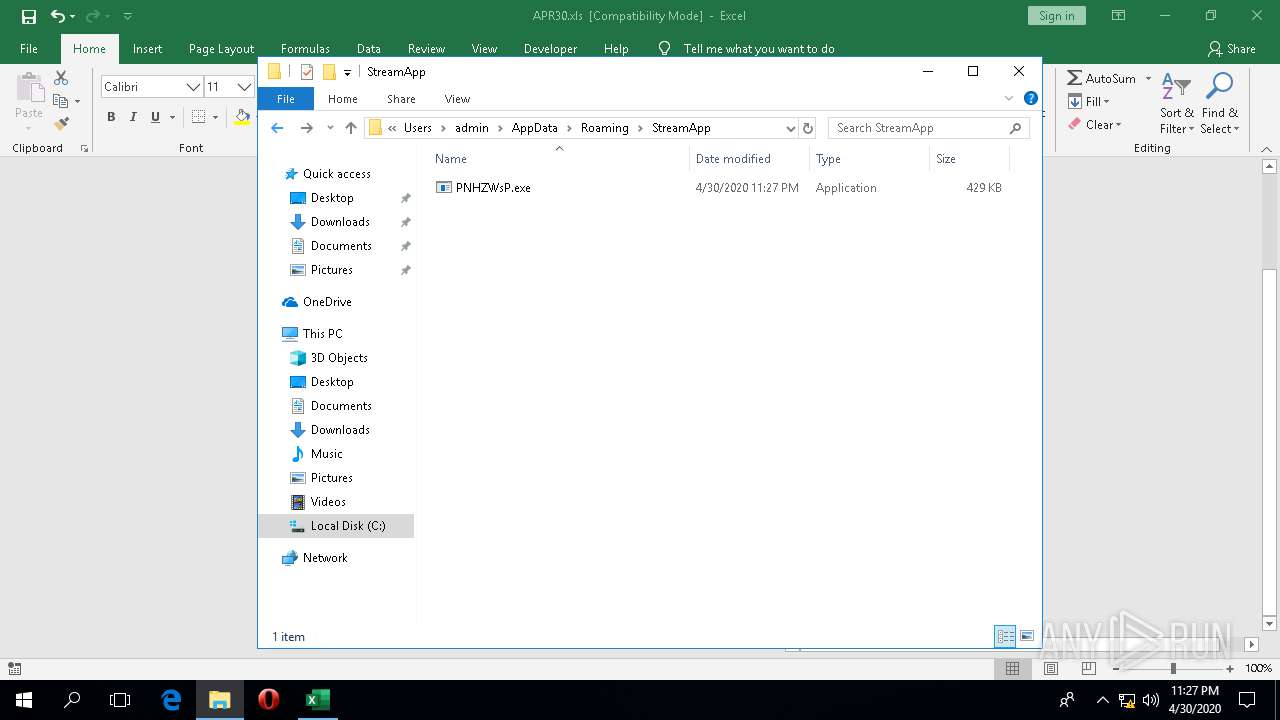Expand the Explorer ribbon chevron
The image size is (1280, 720).
click(1009, 98)
